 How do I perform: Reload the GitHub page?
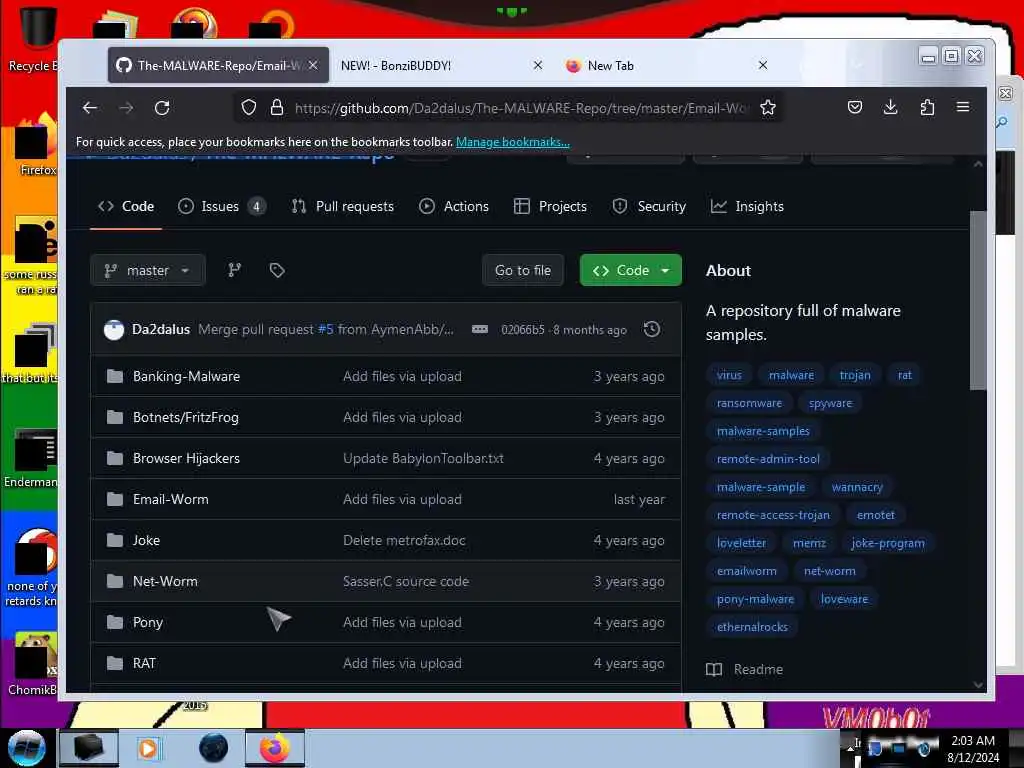tap(162, 108)
